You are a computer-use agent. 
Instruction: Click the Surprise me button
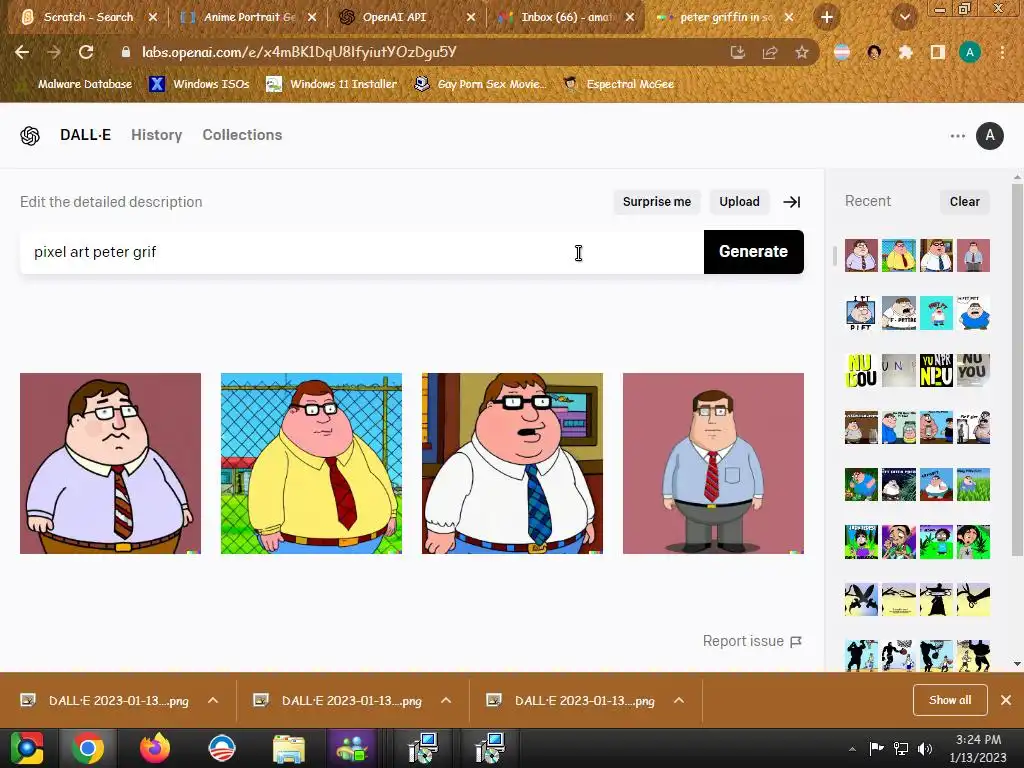pyautogui.click(x=657, y=202)
